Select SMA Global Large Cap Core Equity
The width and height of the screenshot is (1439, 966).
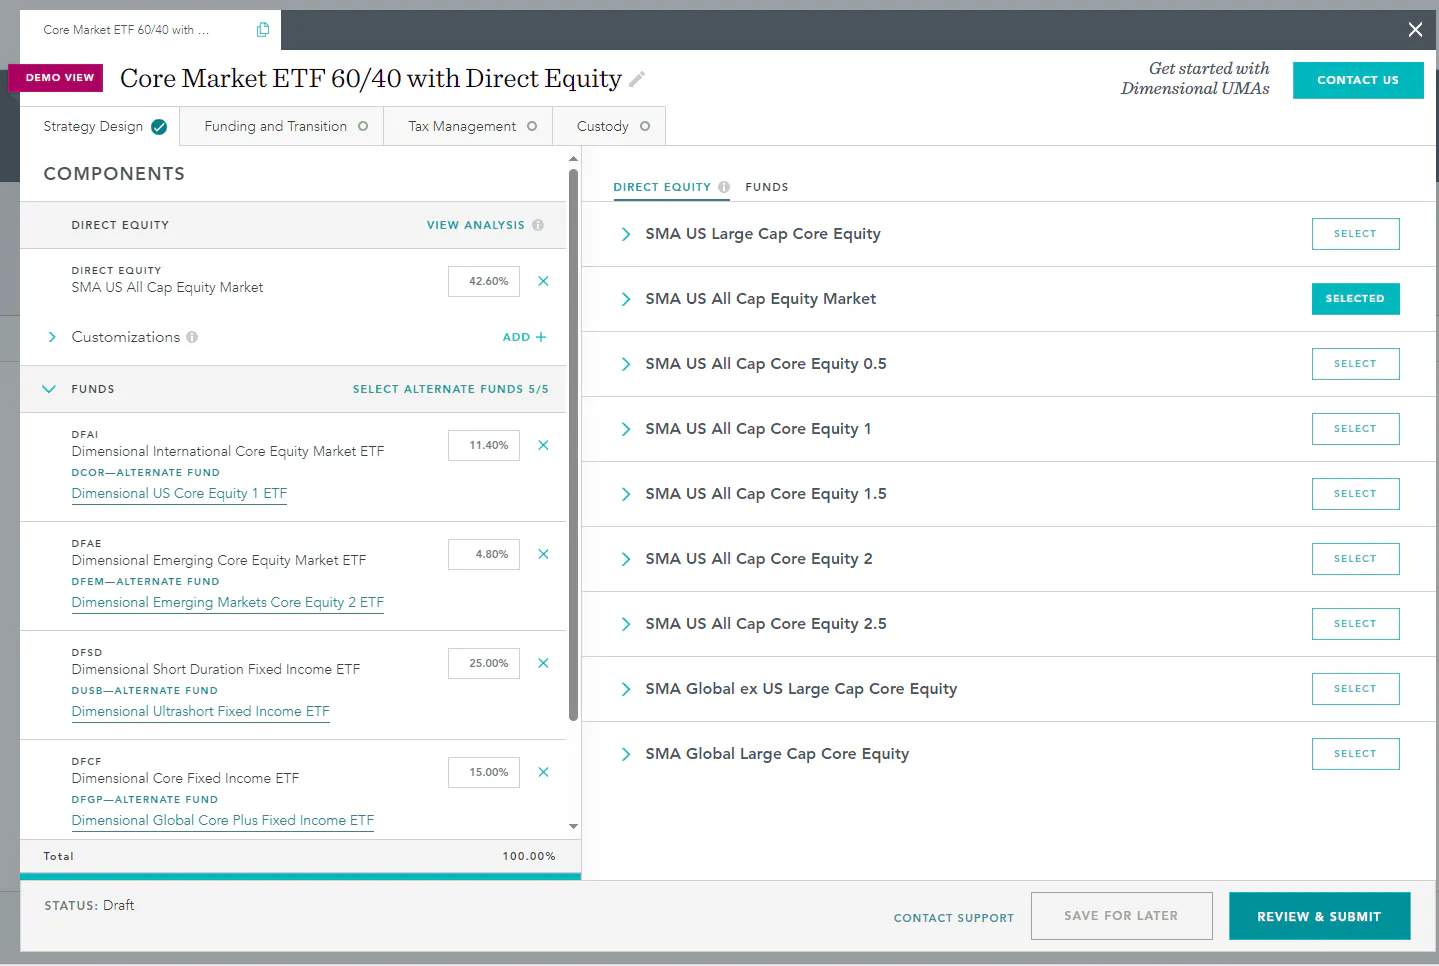tap(1355, 754)
